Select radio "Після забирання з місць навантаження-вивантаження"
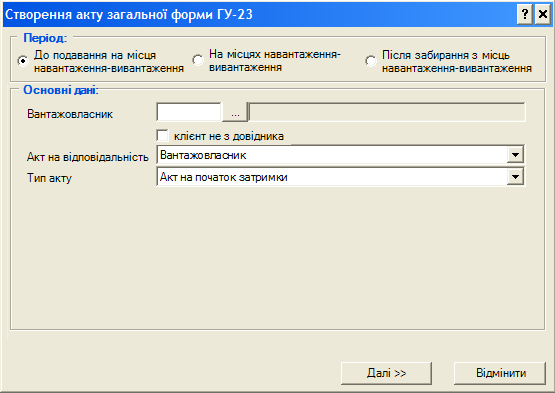This screenshot has height=393, width=555. pos(371,61)
